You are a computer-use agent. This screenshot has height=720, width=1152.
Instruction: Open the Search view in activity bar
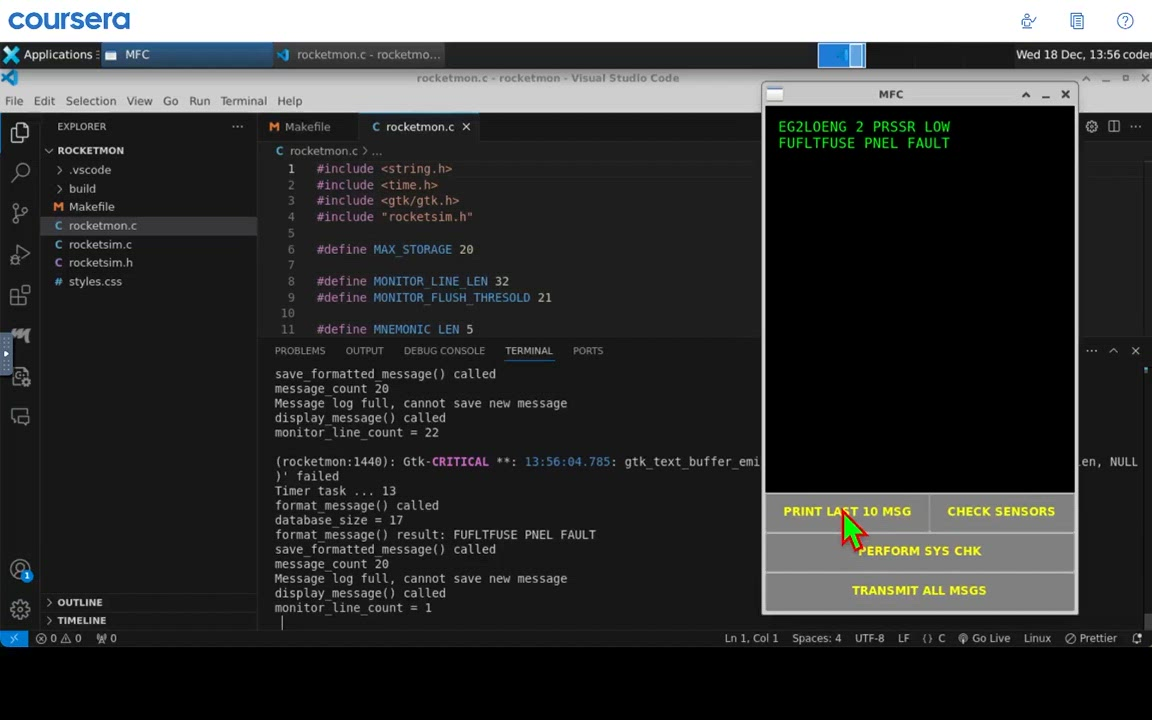click(x=20, y=173)
